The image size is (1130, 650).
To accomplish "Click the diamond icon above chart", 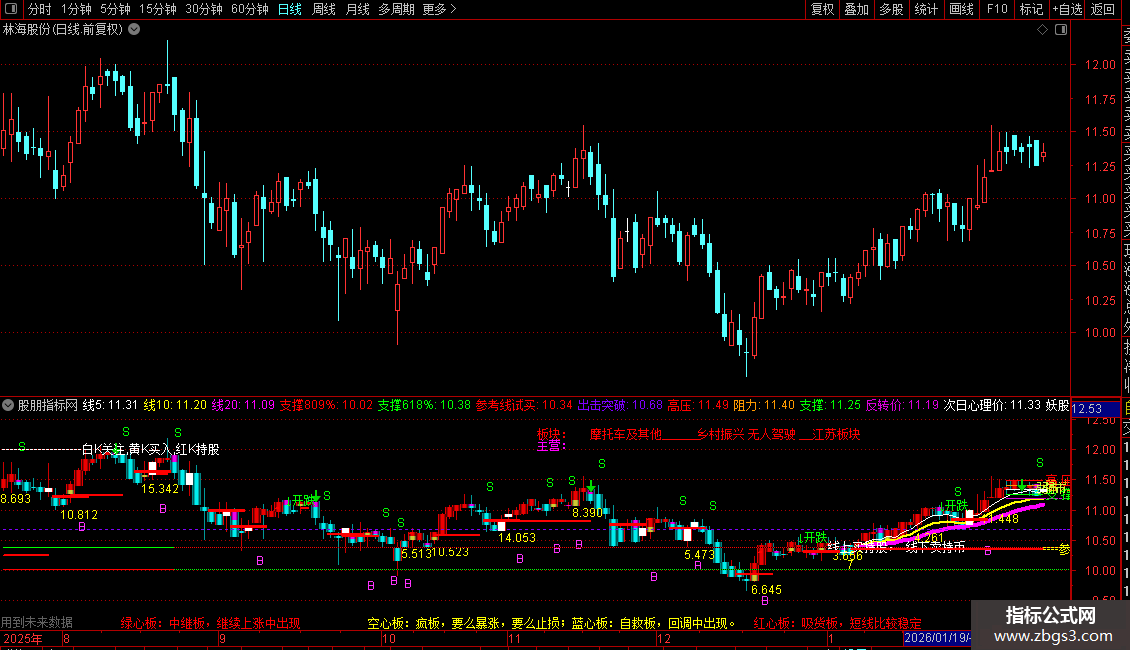I will tap(1042, 30).
